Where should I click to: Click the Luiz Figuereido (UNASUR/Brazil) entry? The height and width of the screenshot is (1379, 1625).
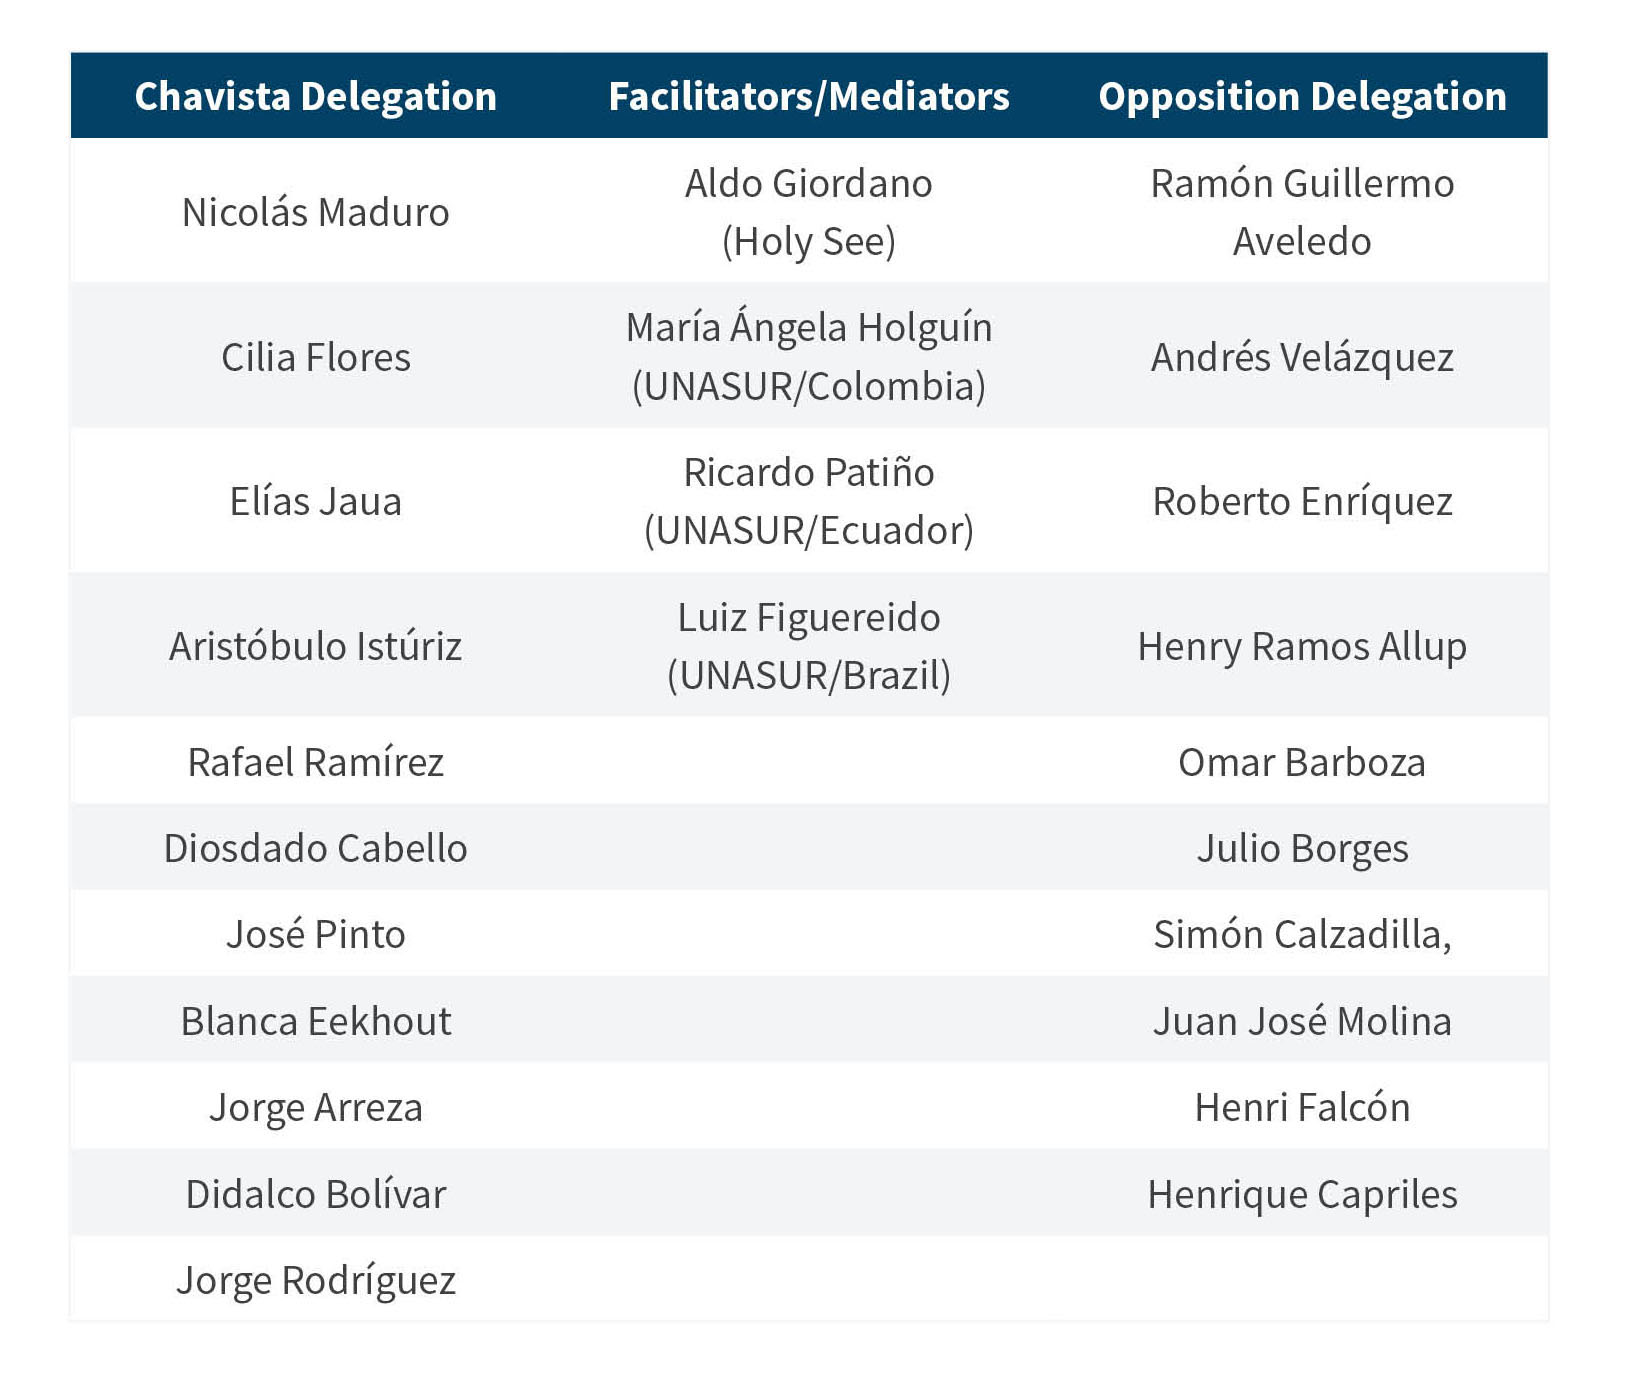click(809, 646)
